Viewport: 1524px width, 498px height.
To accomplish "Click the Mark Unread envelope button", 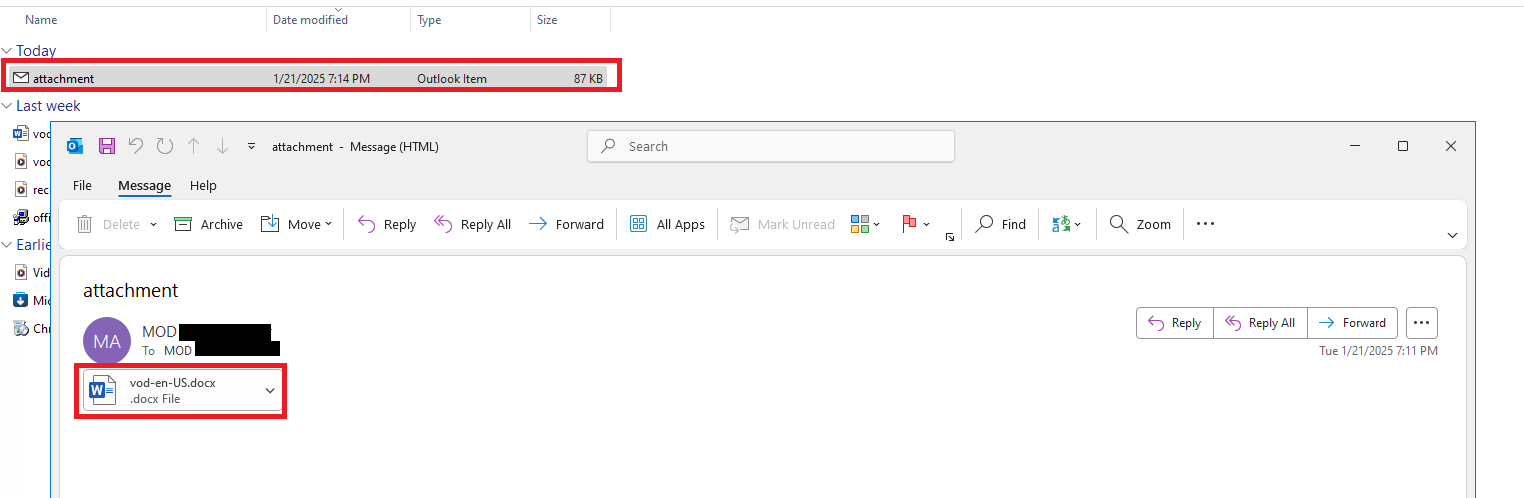I will (782, 224).
